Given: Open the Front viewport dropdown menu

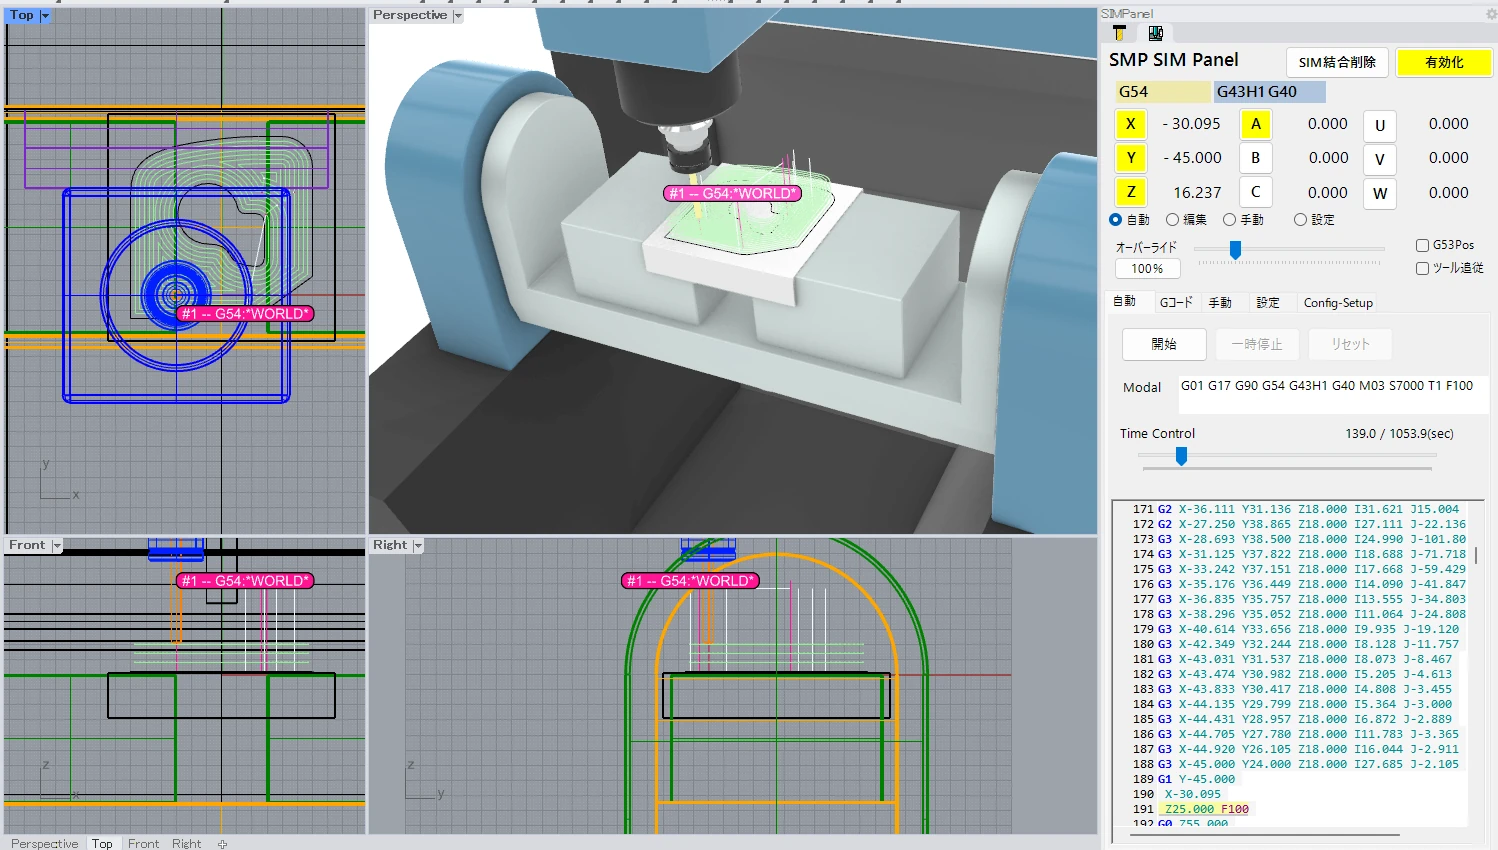Looking at the screenshot, I should (57, 546).
